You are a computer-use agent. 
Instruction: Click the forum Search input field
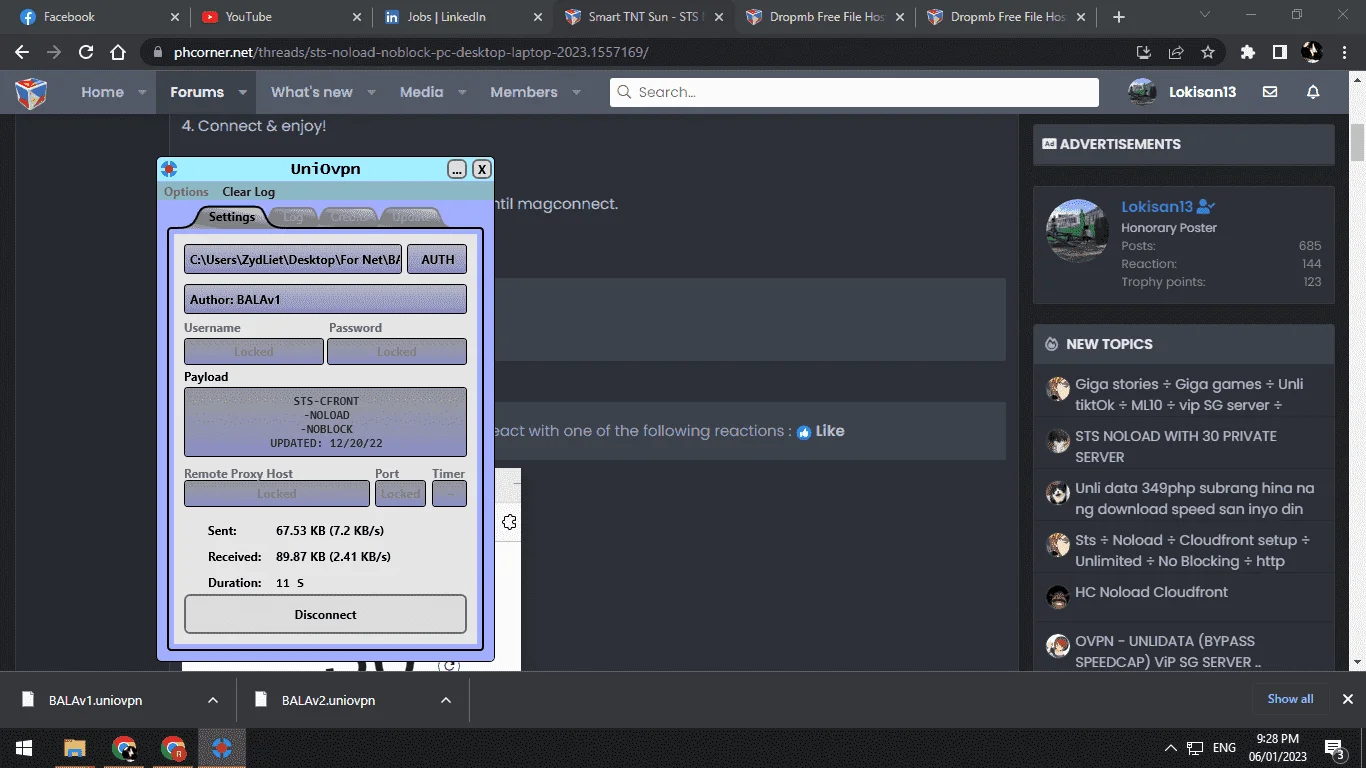tap(854, 92)
